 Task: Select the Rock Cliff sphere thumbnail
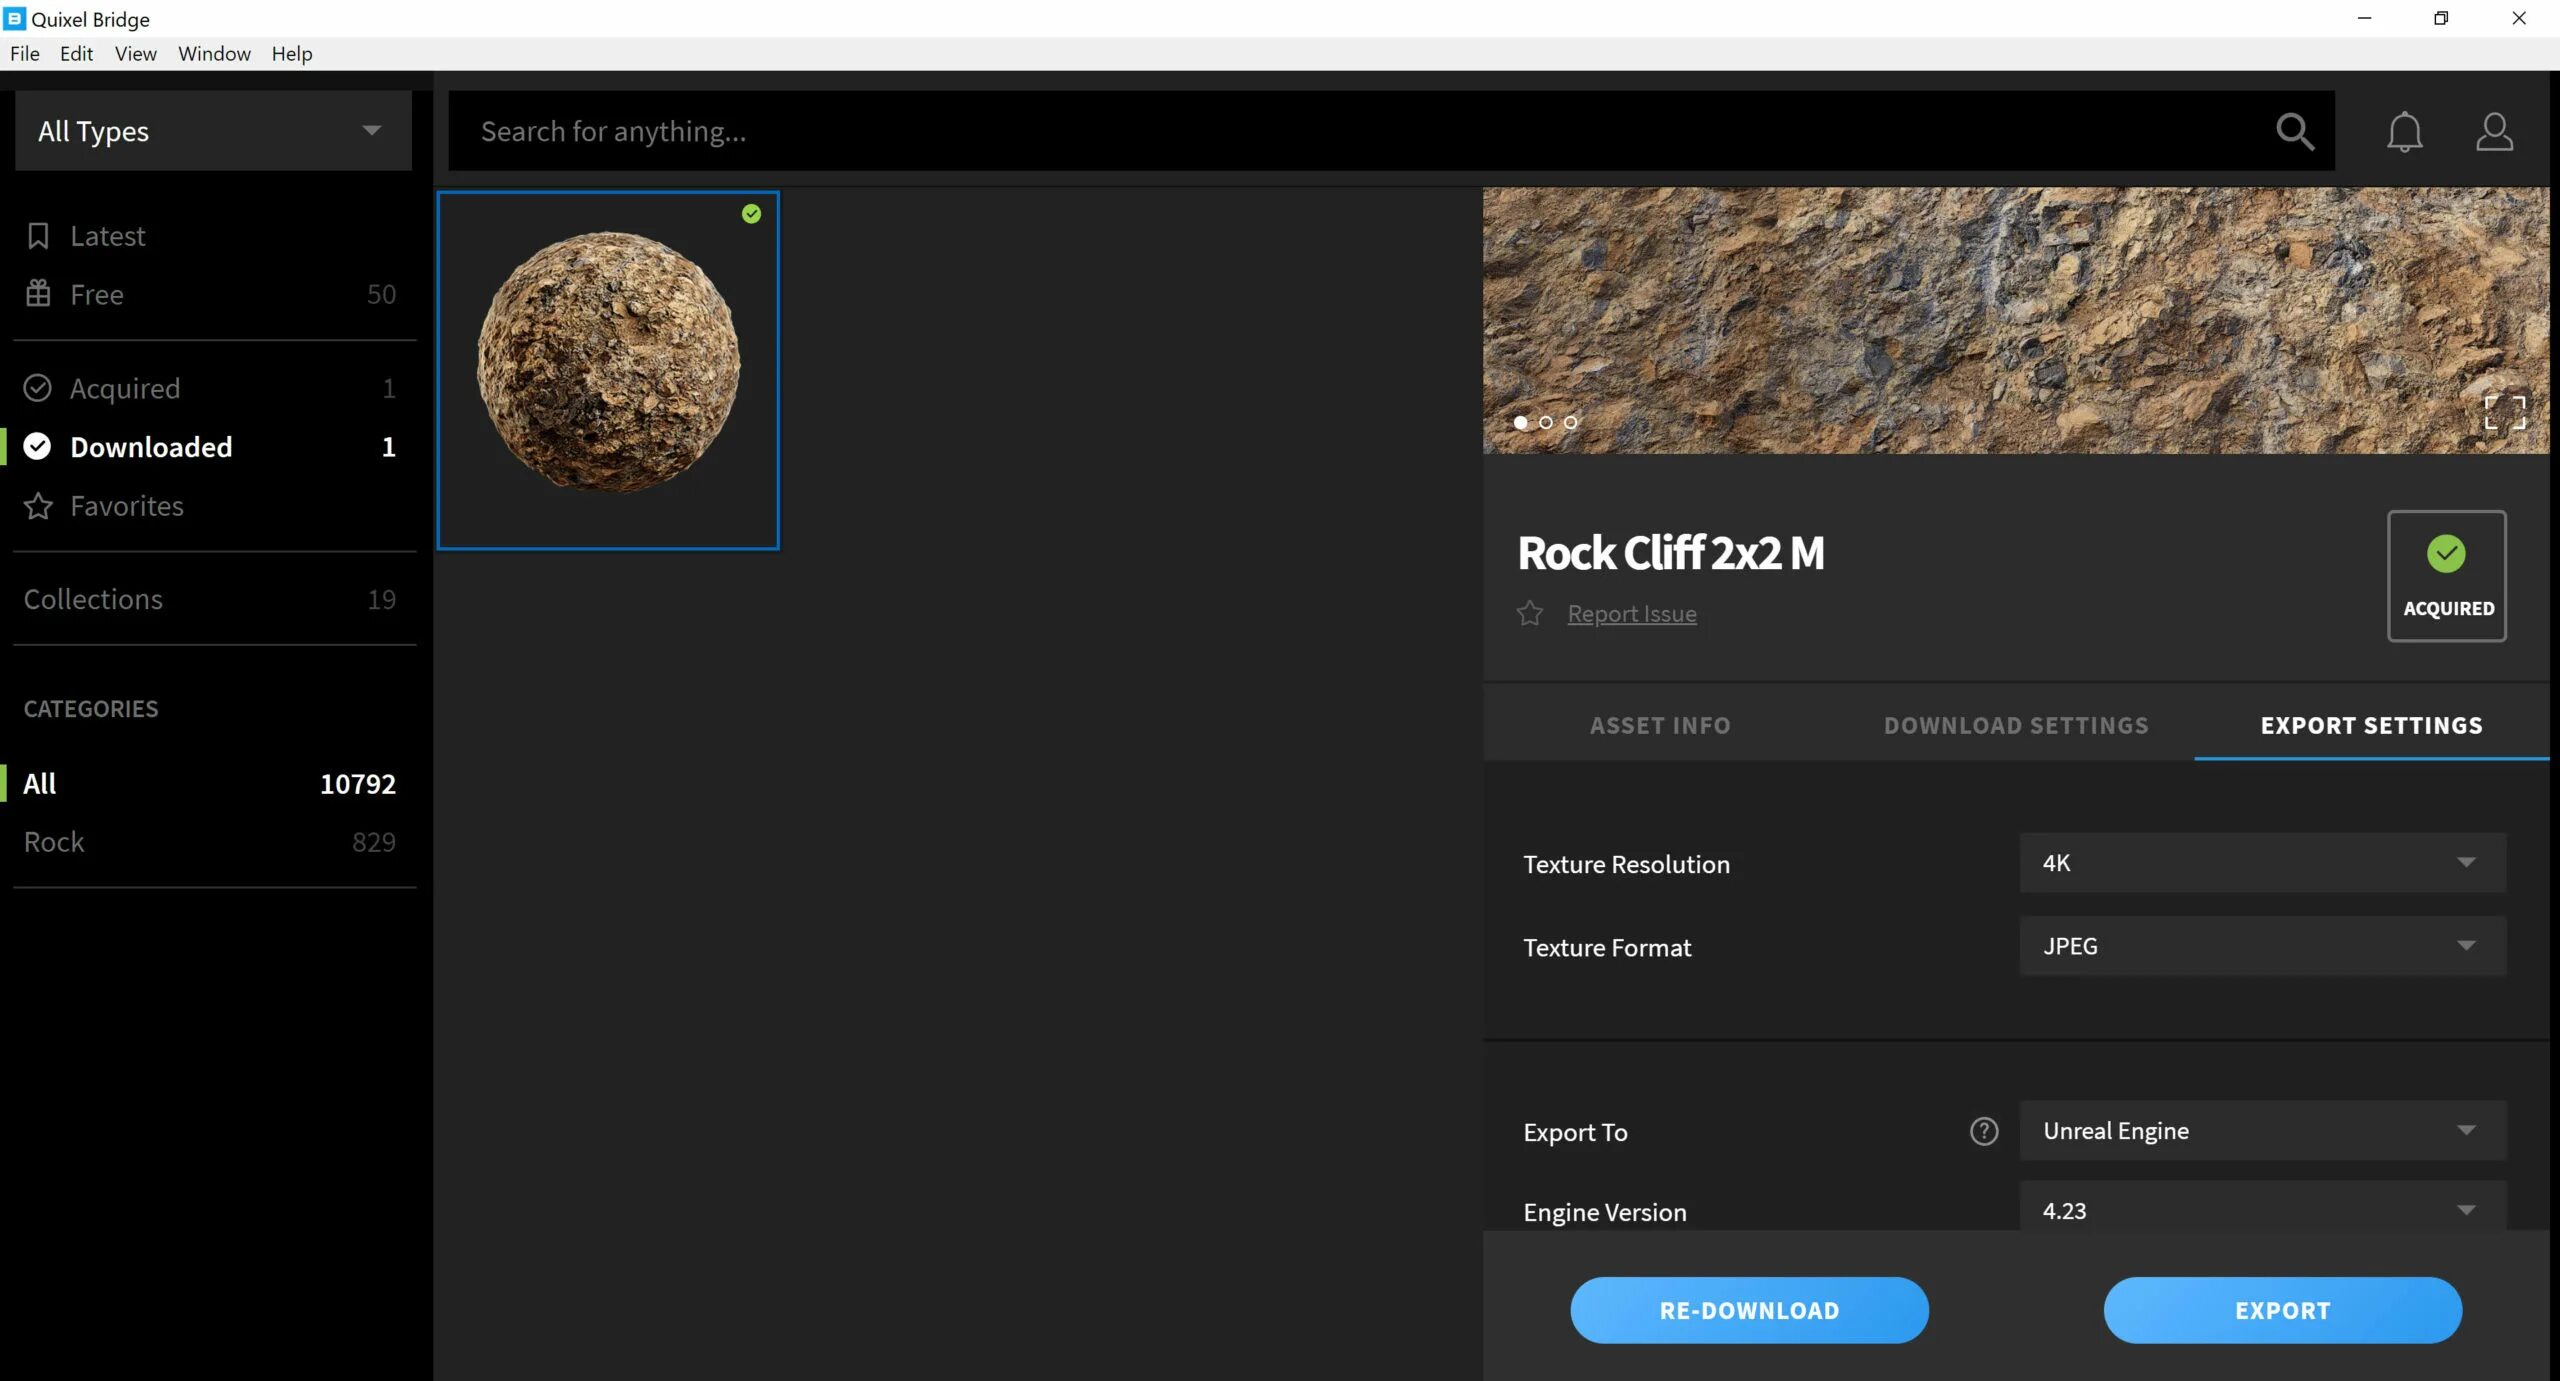click(608, 370)
